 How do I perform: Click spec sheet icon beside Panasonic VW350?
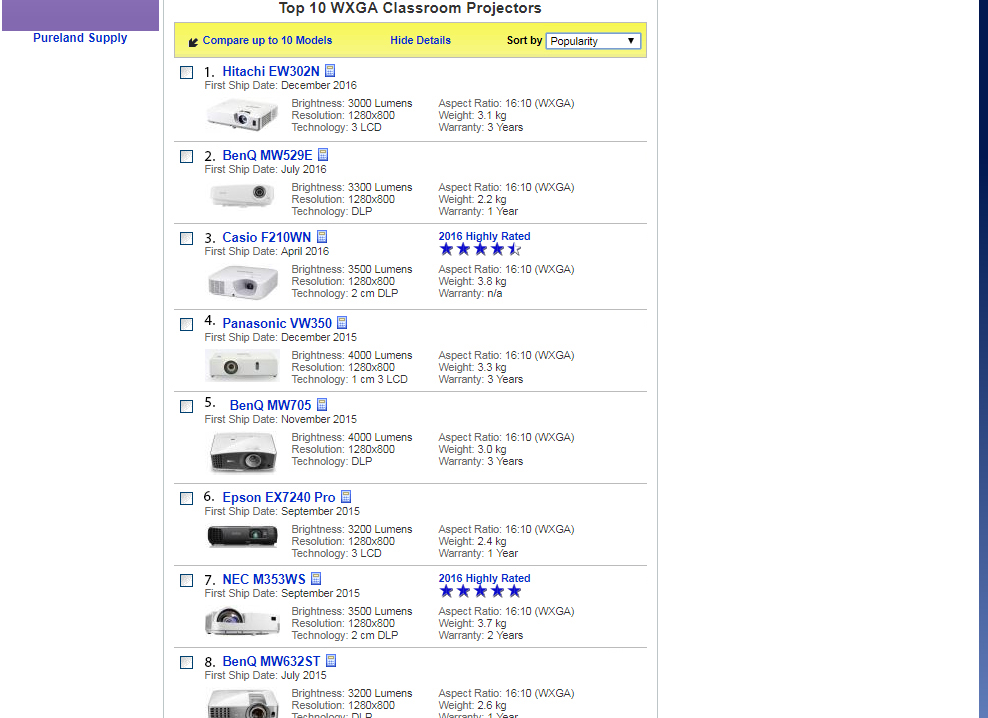point(342,323)
